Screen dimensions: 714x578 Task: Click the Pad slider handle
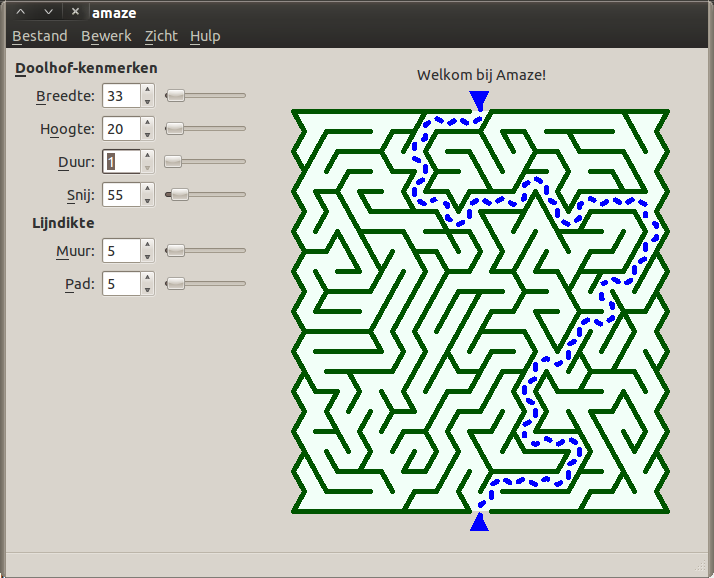(175, 283)
